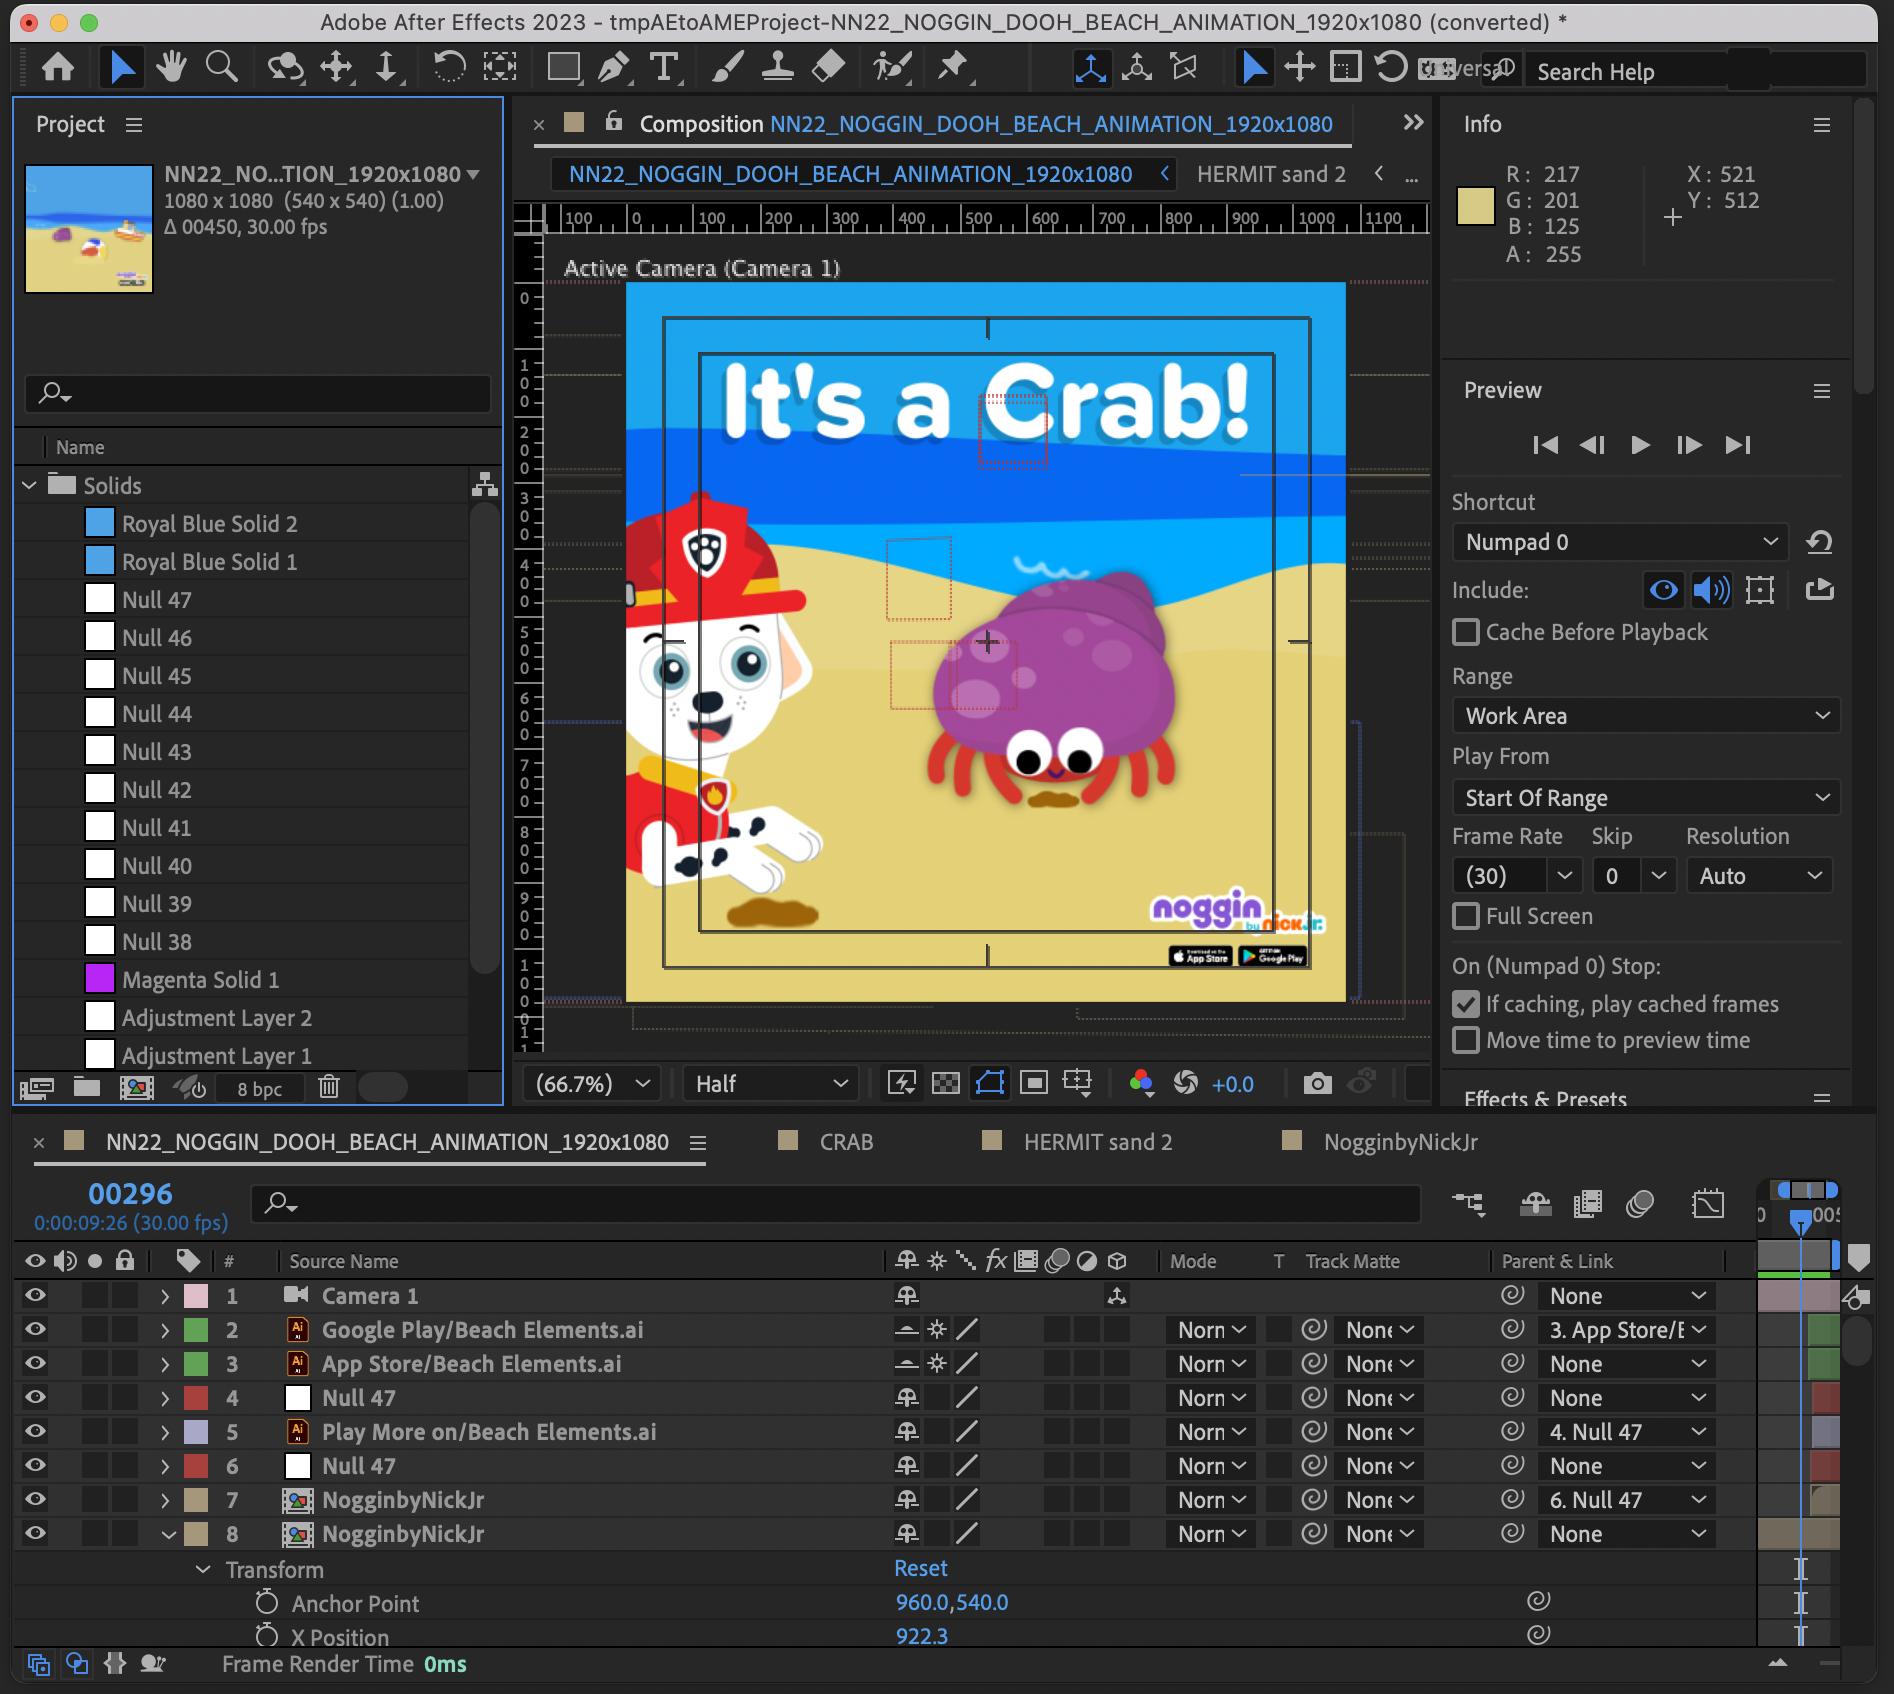Switch to NogginbyNickJr timeline tab

(x=1400, y=1142)
